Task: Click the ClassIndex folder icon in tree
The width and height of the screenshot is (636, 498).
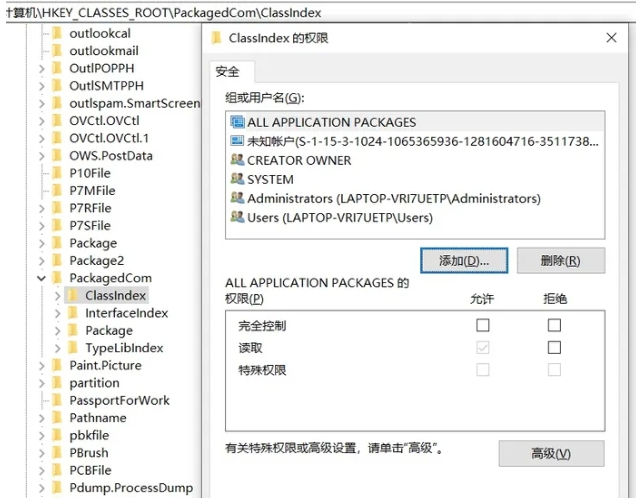Action: coord(73,295)
